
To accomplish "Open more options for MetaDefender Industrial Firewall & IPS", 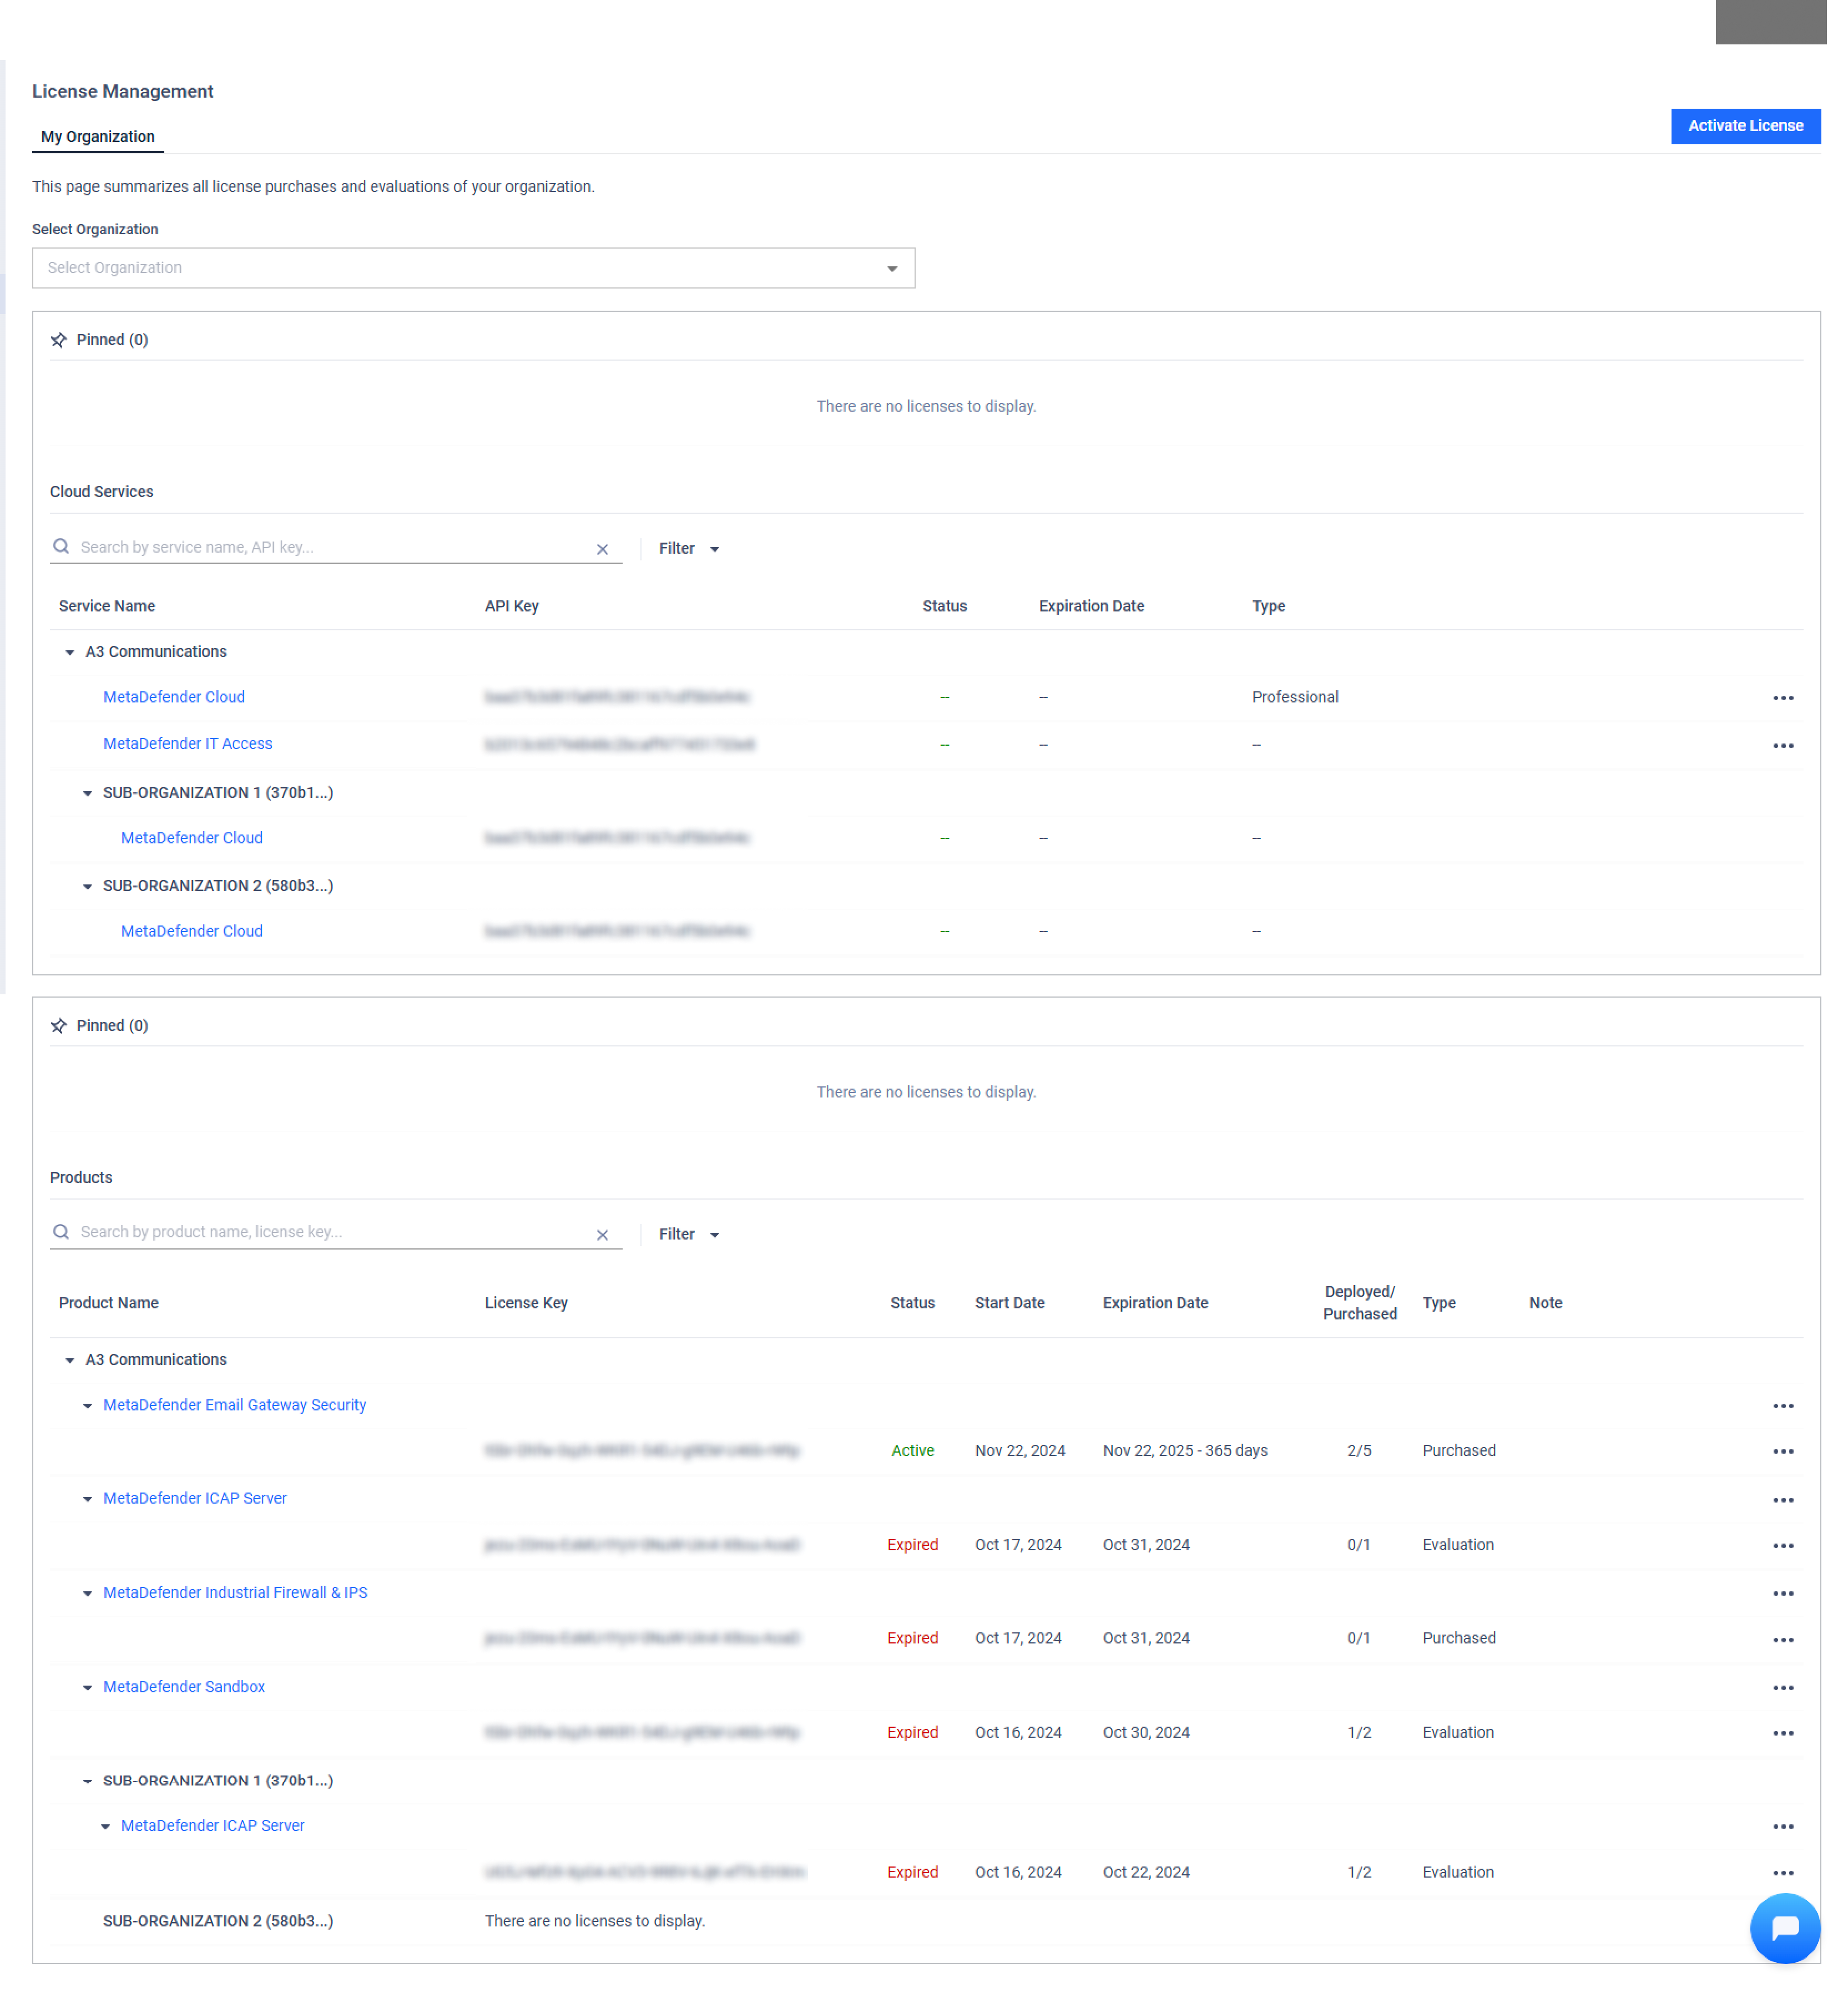I will pos(1782,1593).
